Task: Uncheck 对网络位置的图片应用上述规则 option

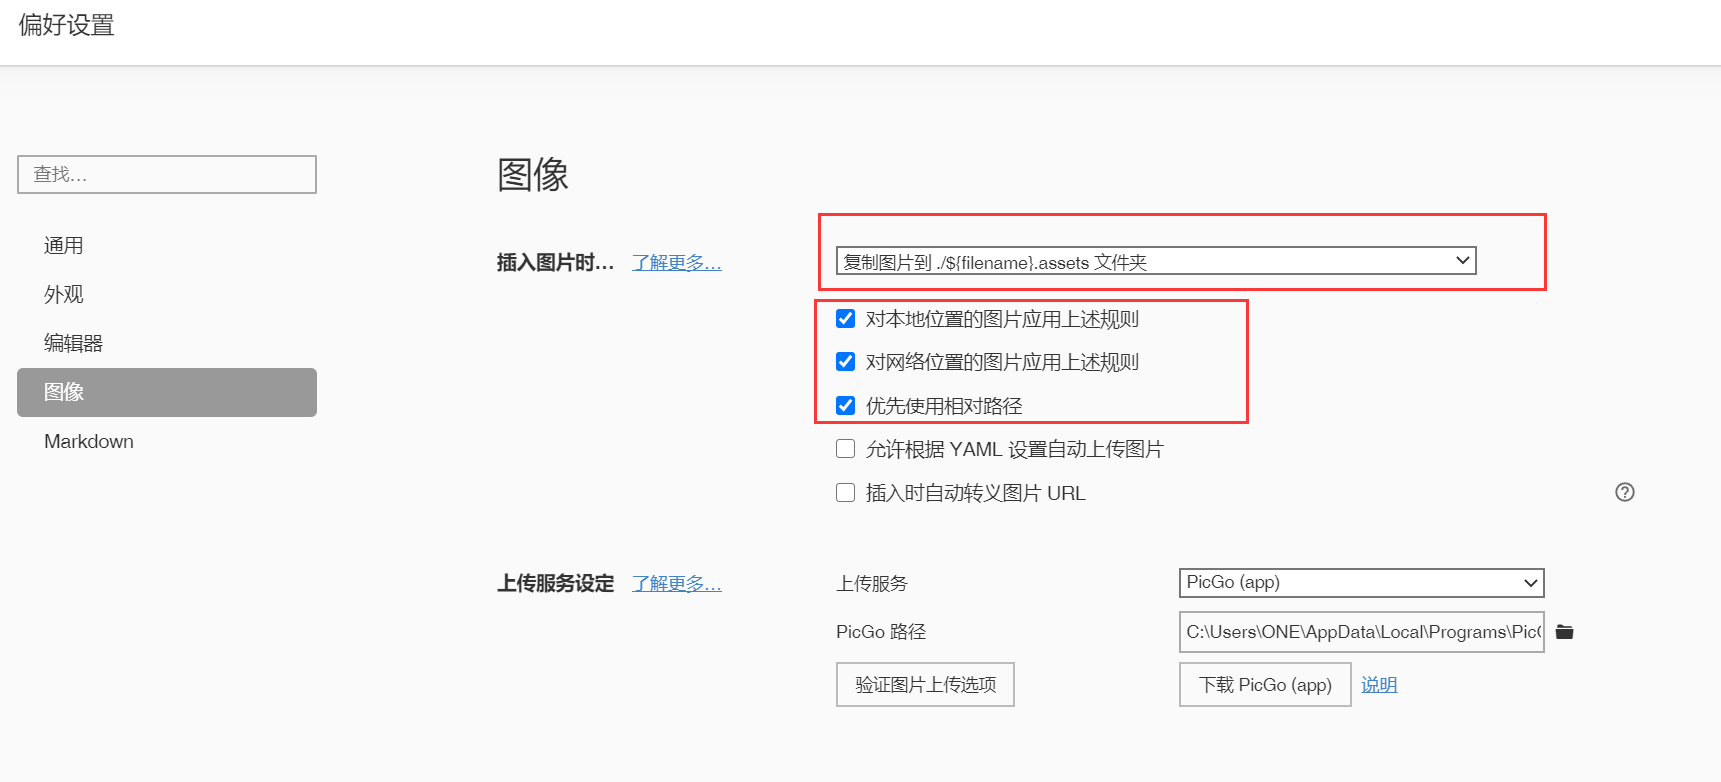Action: coord(846,362)
